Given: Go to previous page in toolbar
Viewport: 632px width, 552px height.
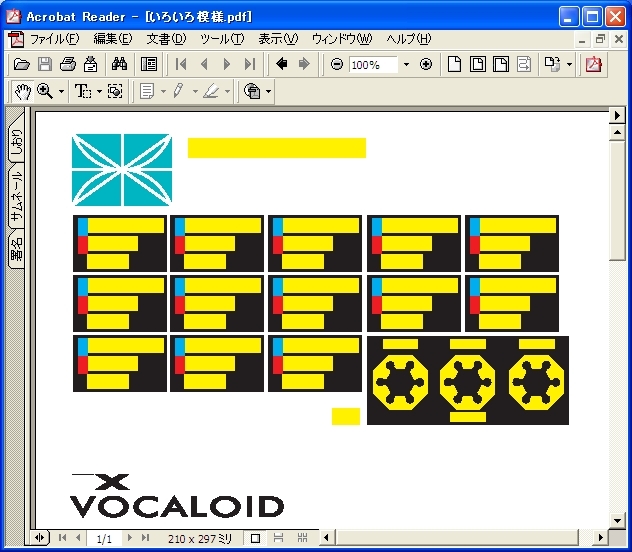Looking at the screenshot, I should tap(204, 64).
